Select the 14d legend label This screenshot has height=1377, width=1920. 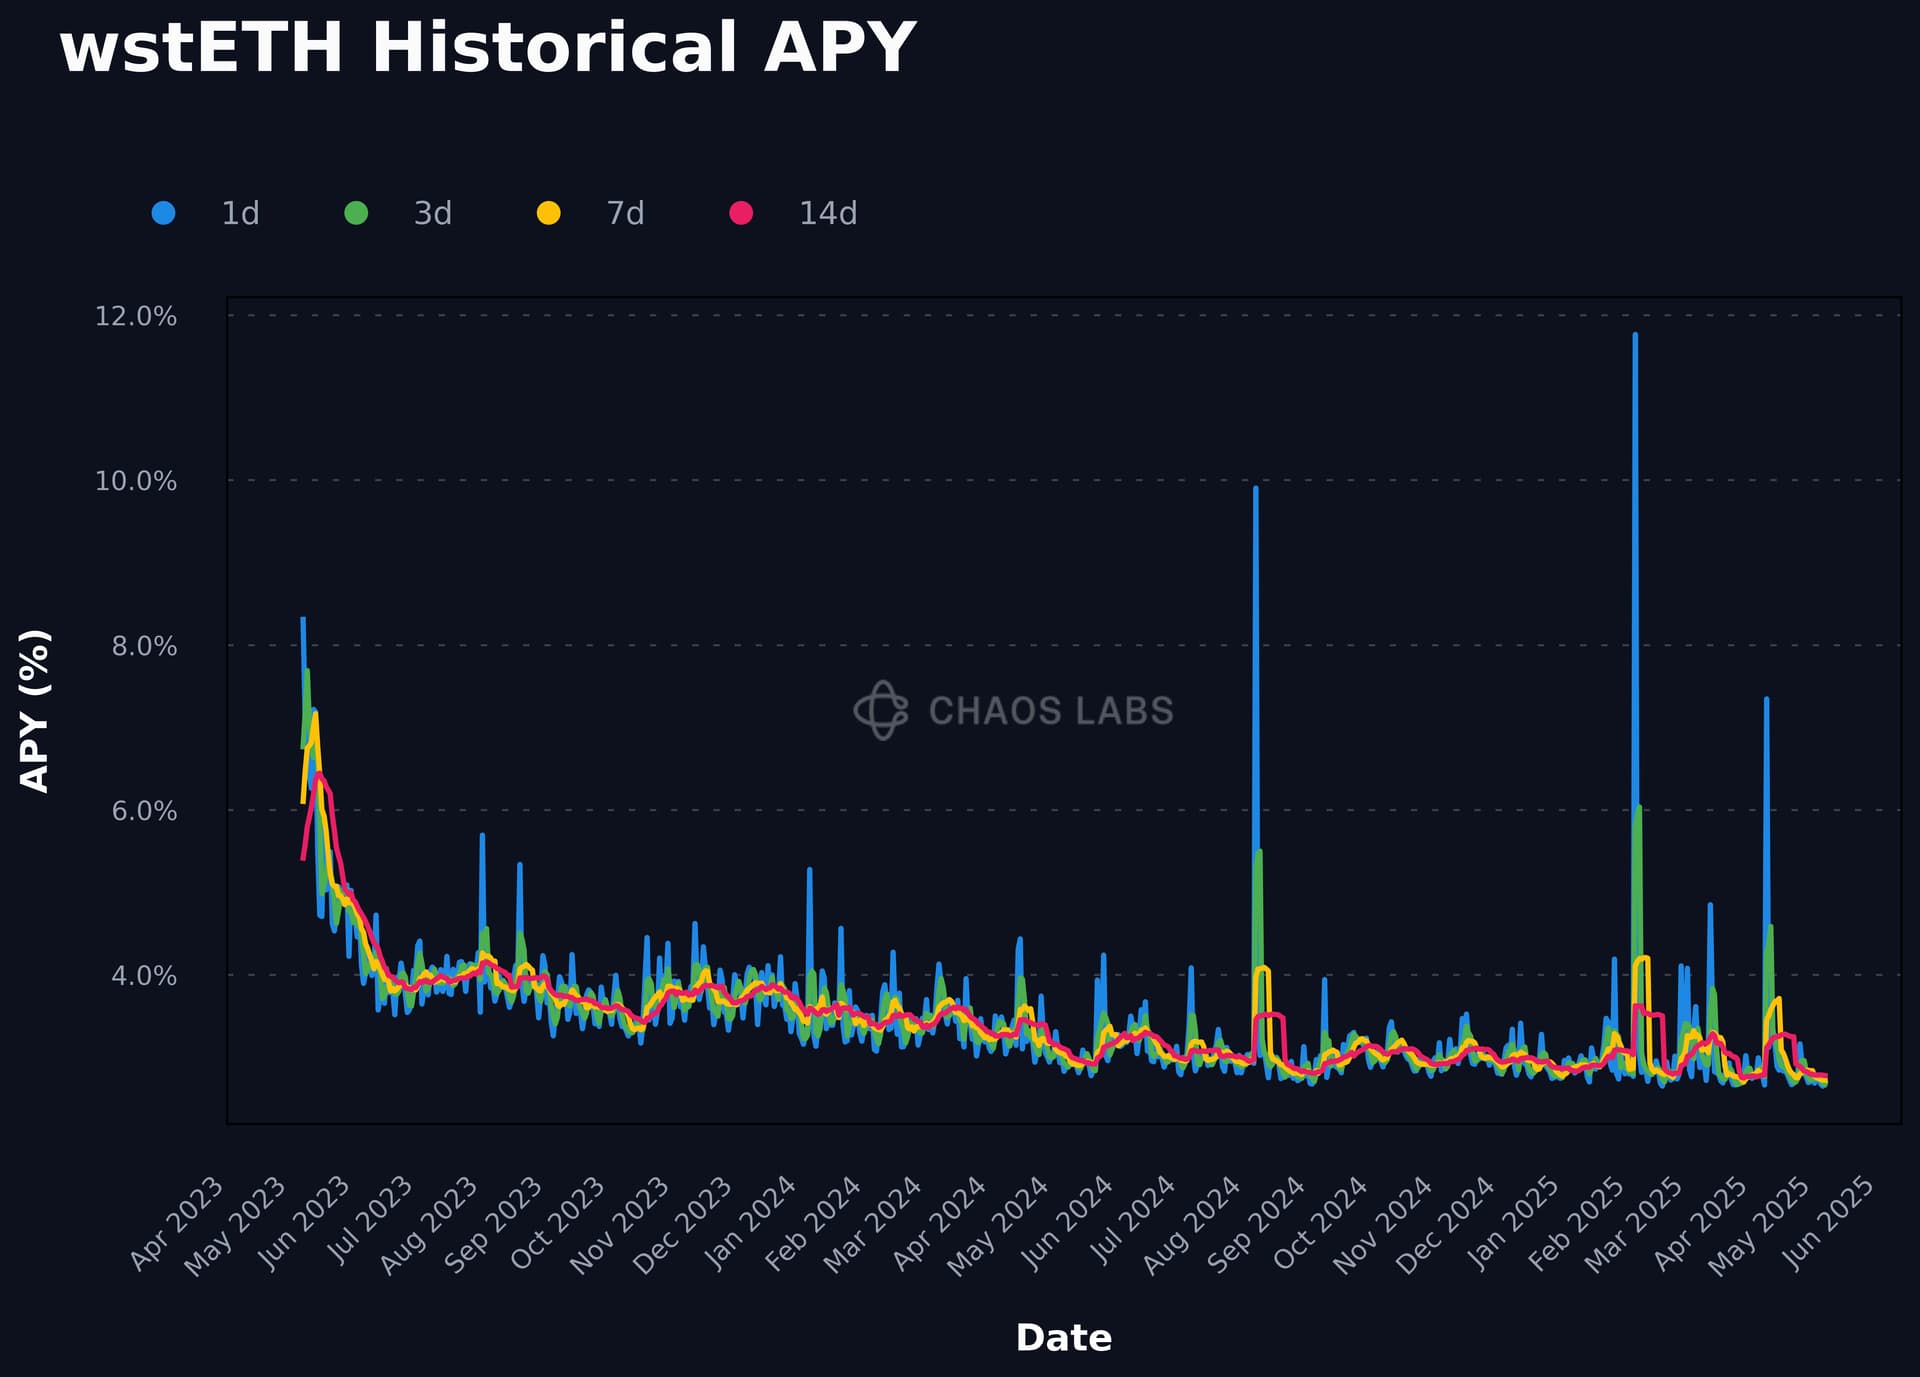tap(828, 213)
